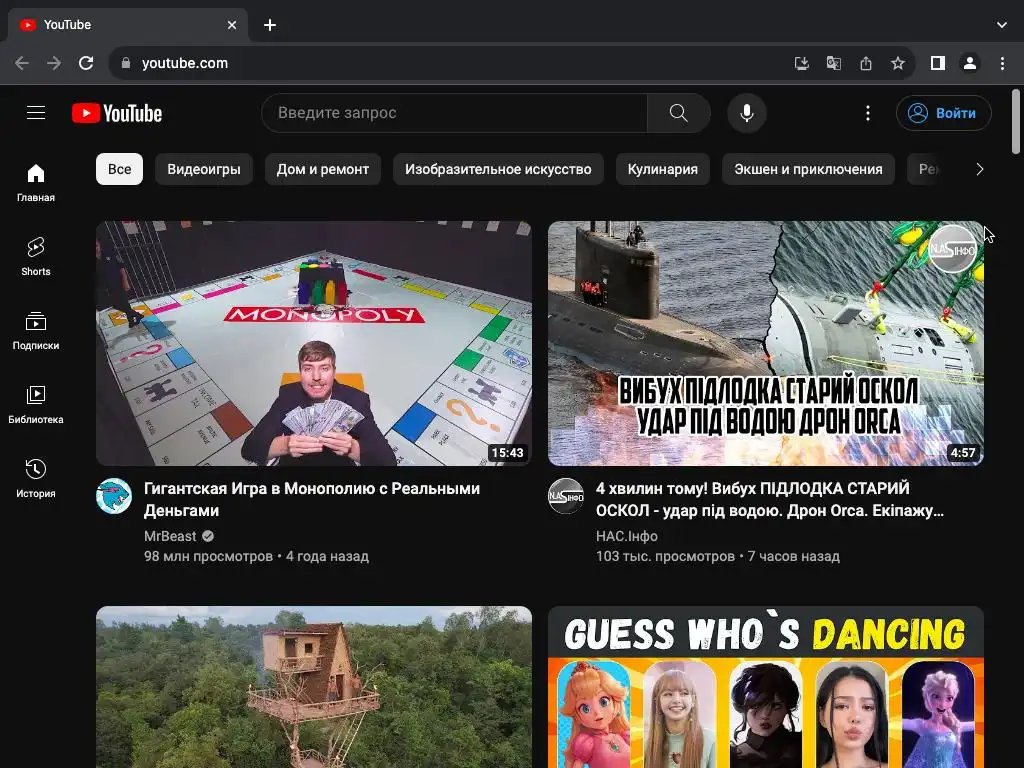Reload the page
The image size is (1024, 768).
pyautogui.click(x=86, y=63)
